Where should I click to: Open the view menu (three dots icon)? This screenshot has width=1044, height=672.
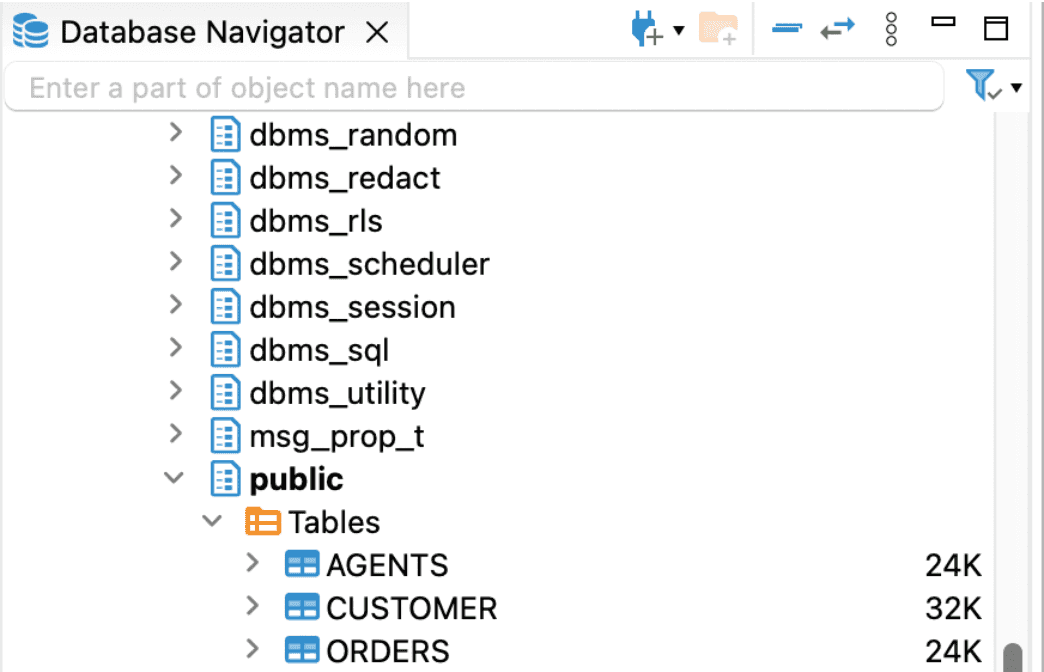(x=891, y=29)
